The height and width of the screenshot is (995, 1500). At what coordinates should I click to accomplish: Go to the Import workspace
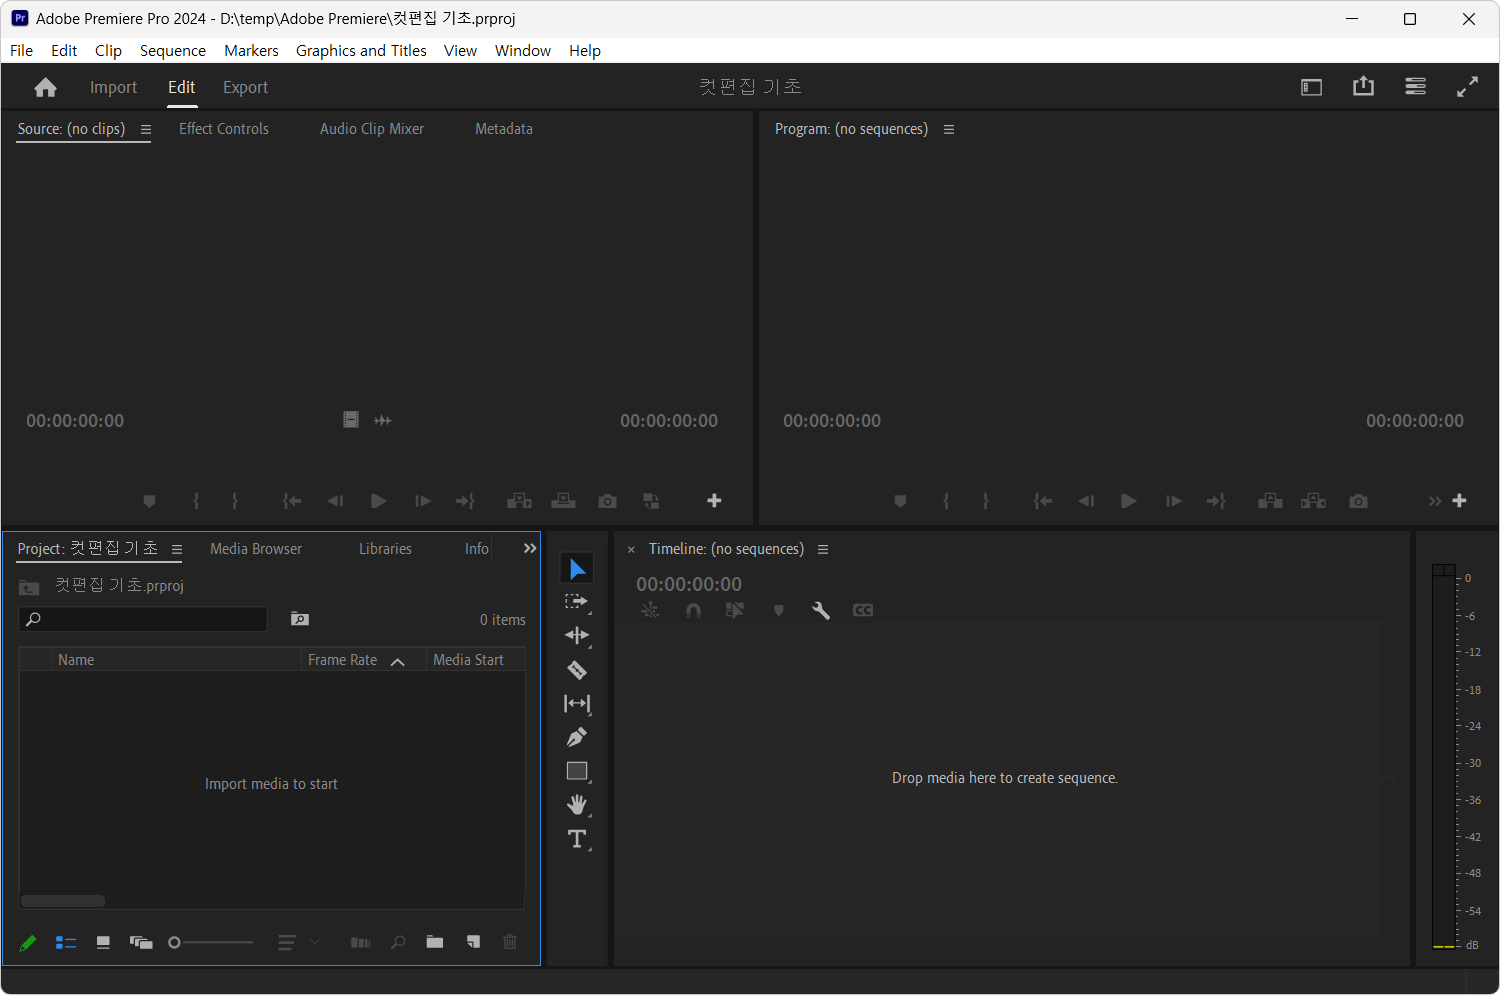[113, 87]
